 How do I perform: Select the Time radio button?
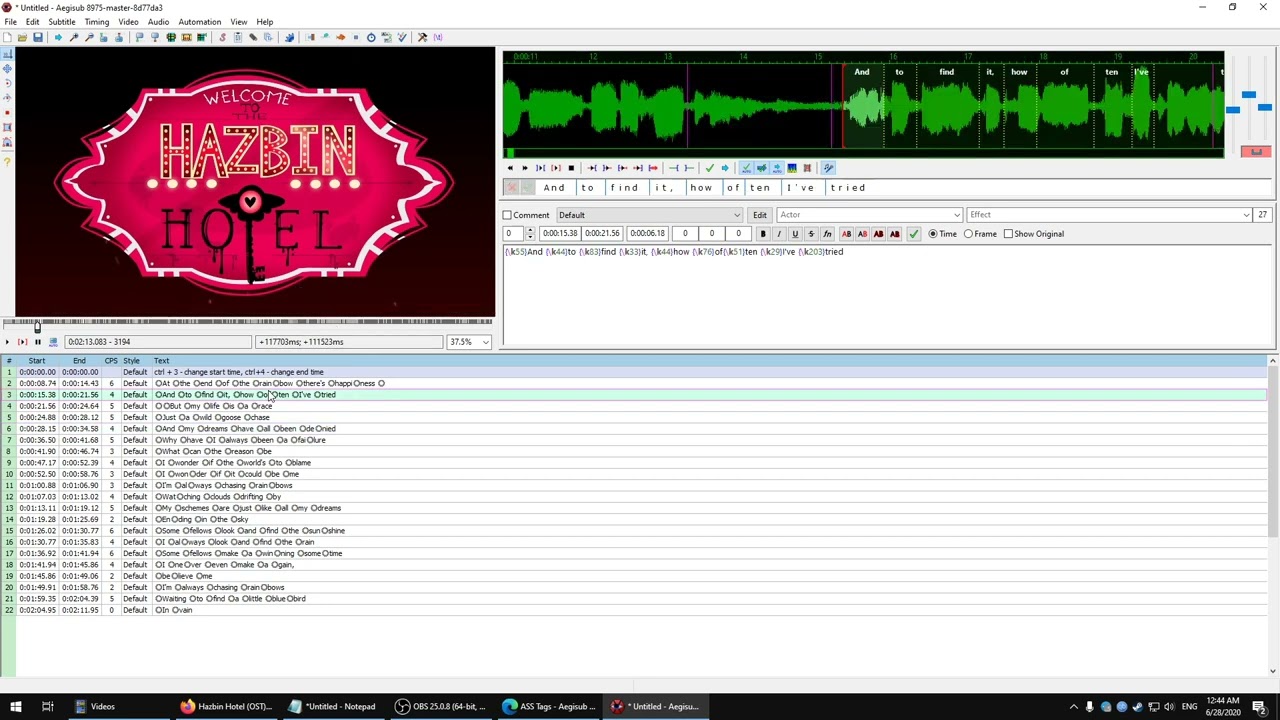[933, 234]
